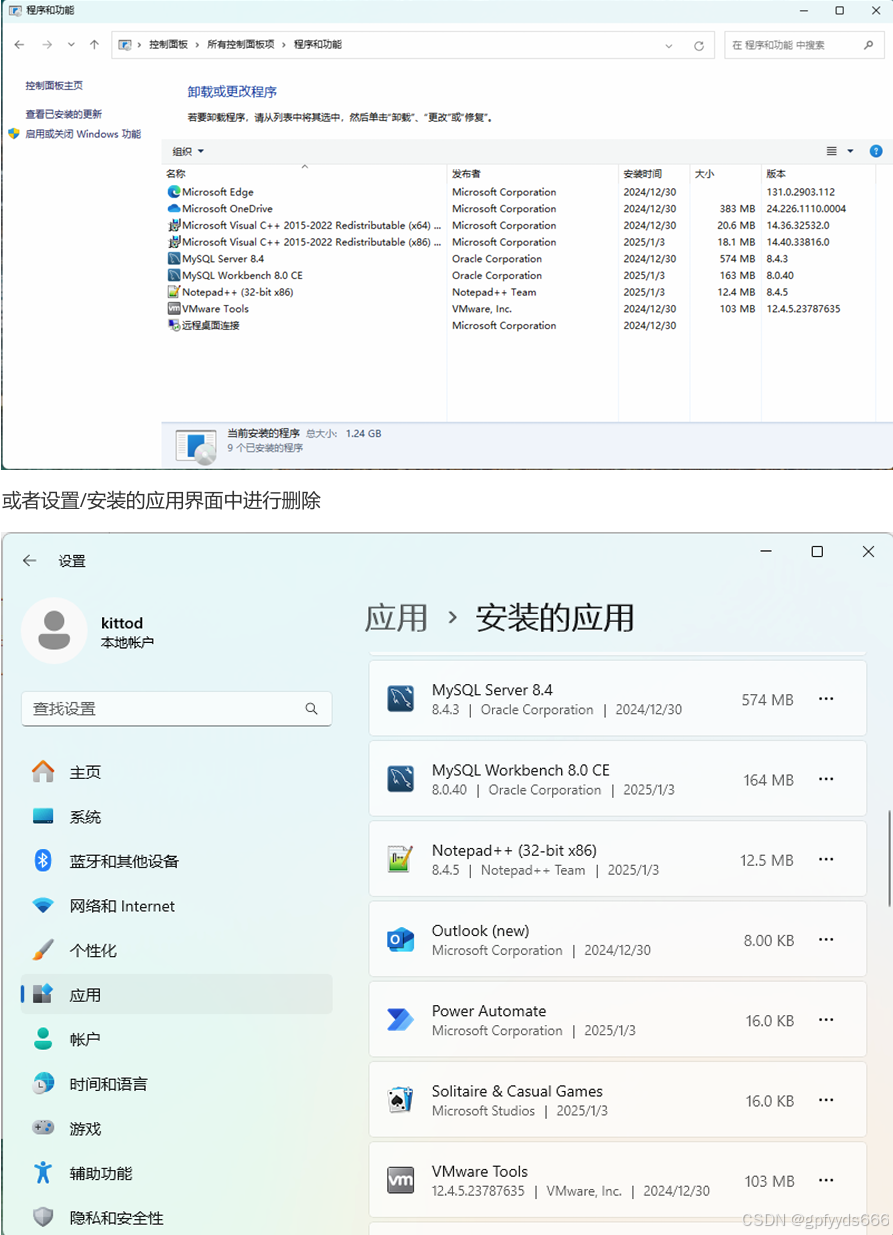Click the Settings window vertical scrollbar
The height and width of the screenshot is (1235, 893).
tap(888, 858)
